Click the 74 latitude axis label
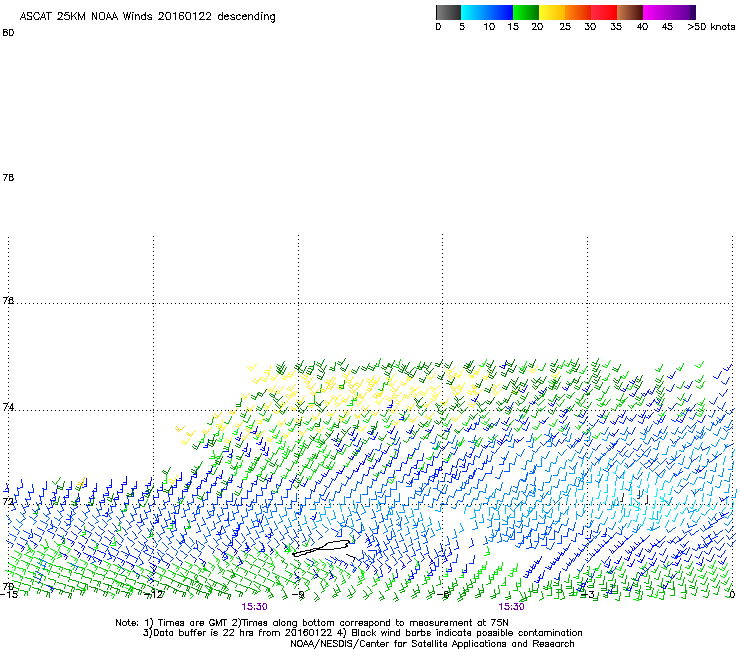740x650 pixels. [x=8, y=407]
